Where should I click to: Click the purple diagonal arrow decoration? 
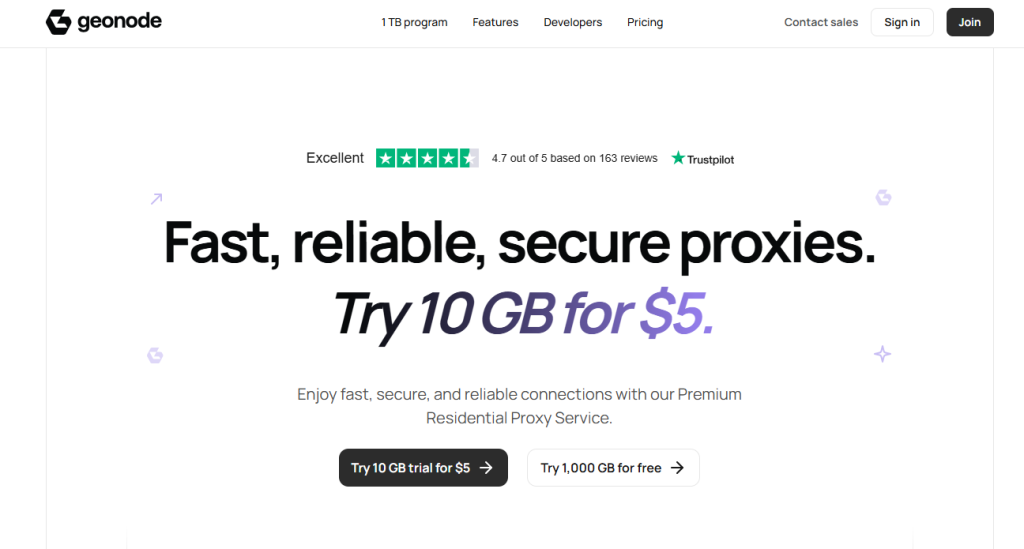click(156, 198)
